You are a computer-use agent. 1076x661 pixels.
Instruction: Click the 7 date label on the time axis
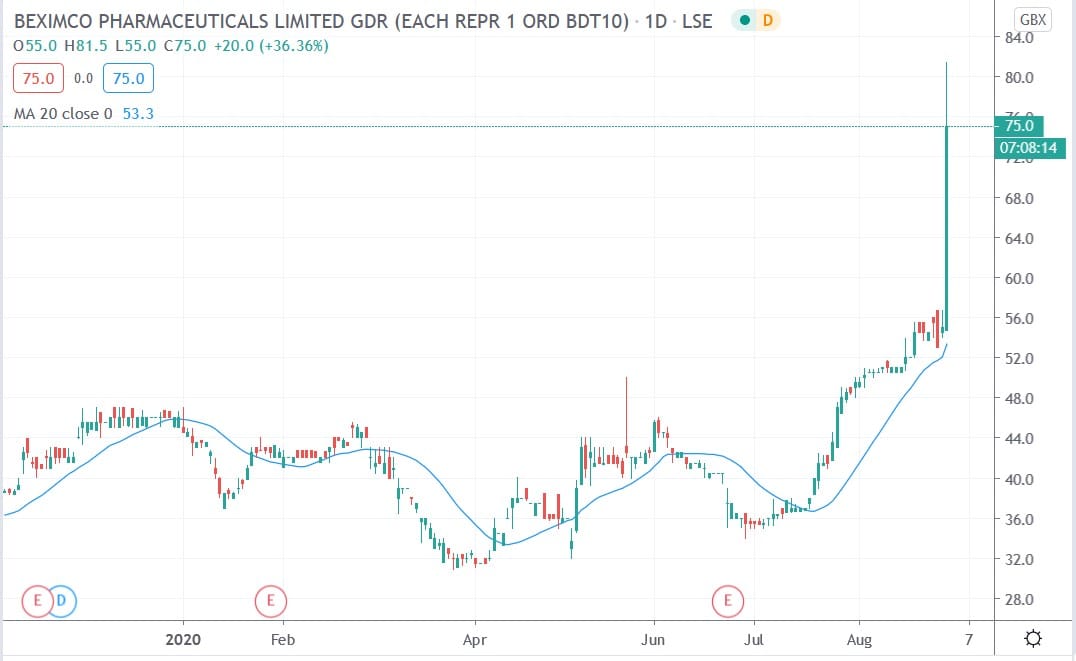[x=969, y=640]
